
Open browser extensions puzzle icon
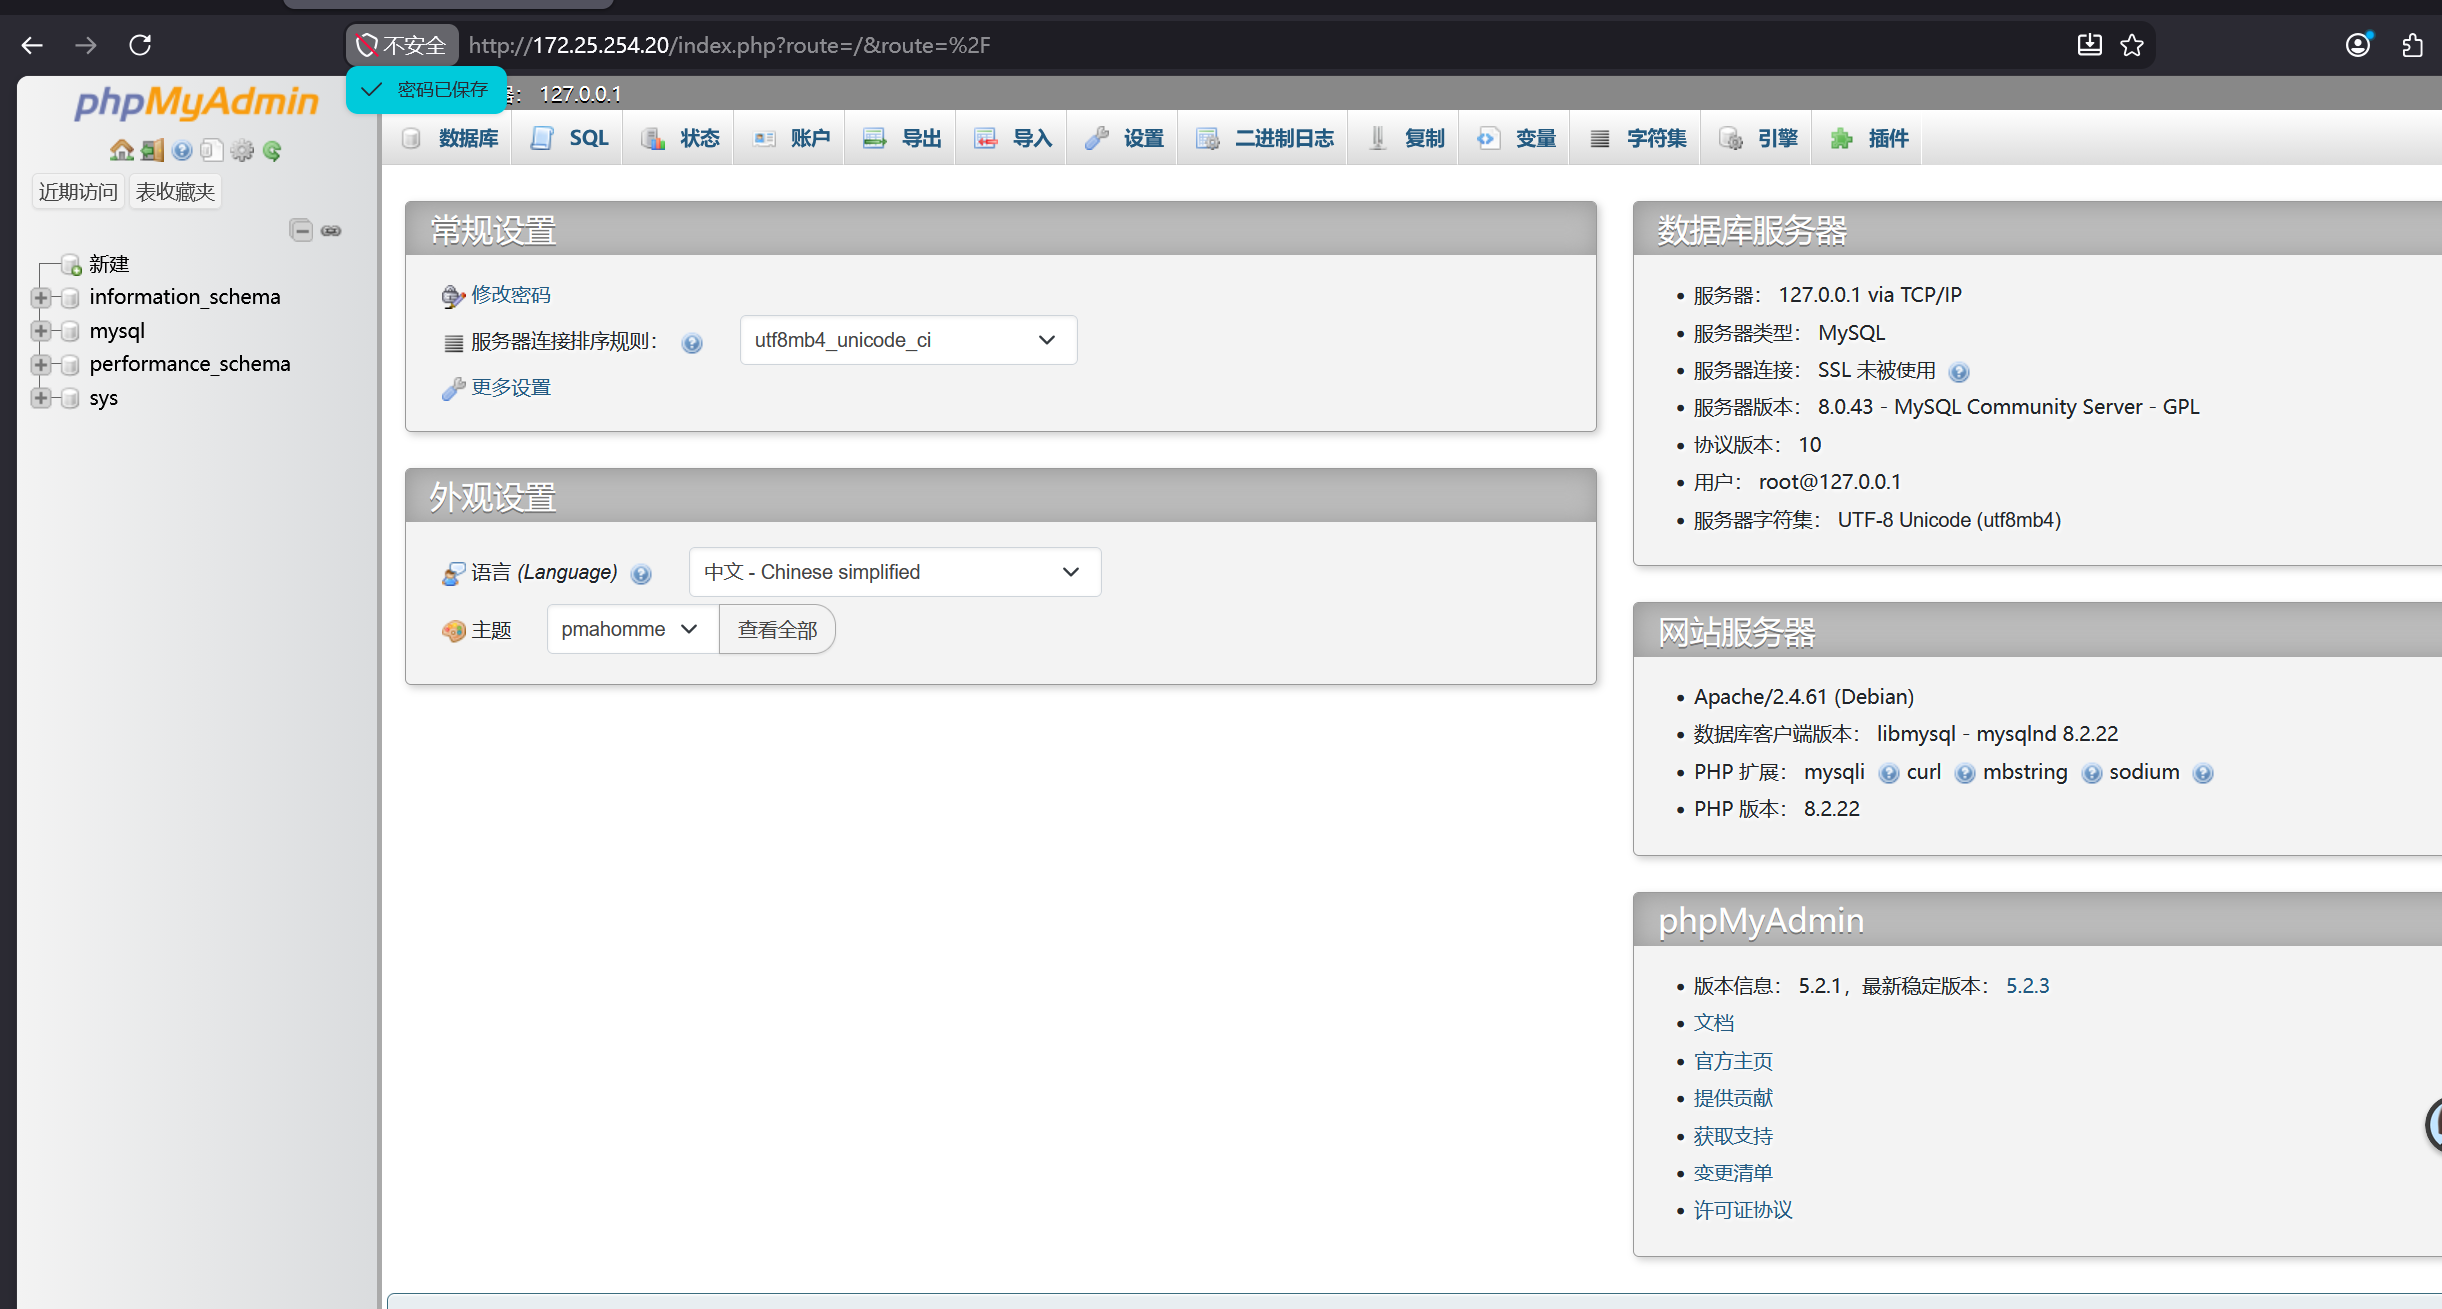pyautogui.click(x=2413, y=45)
